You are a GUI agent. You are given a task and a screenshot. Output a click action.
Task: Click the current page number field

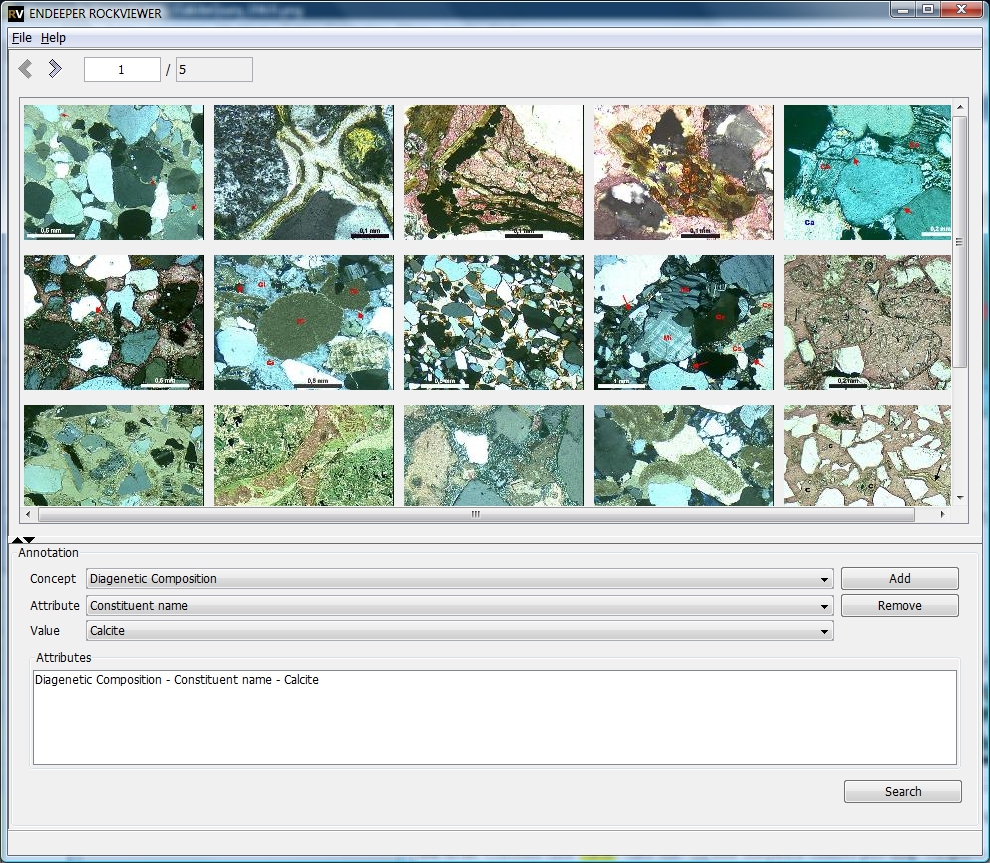coord(122,70)
